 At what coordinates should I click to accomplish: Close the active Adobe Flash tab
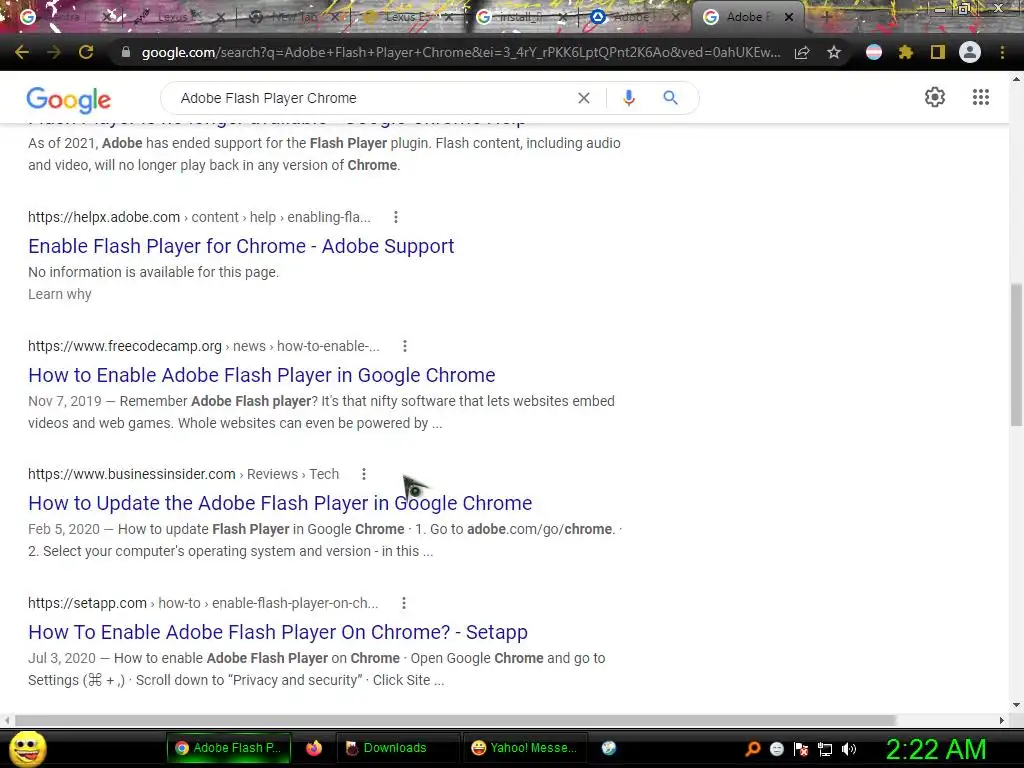click(789, 17)
